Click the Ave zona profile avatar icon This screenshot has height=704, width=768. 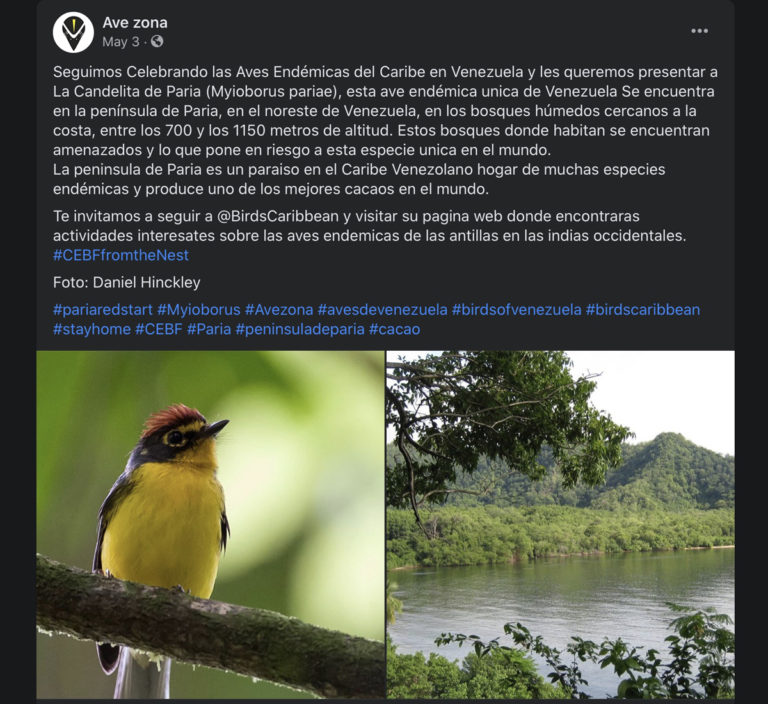tap(73, 32)
